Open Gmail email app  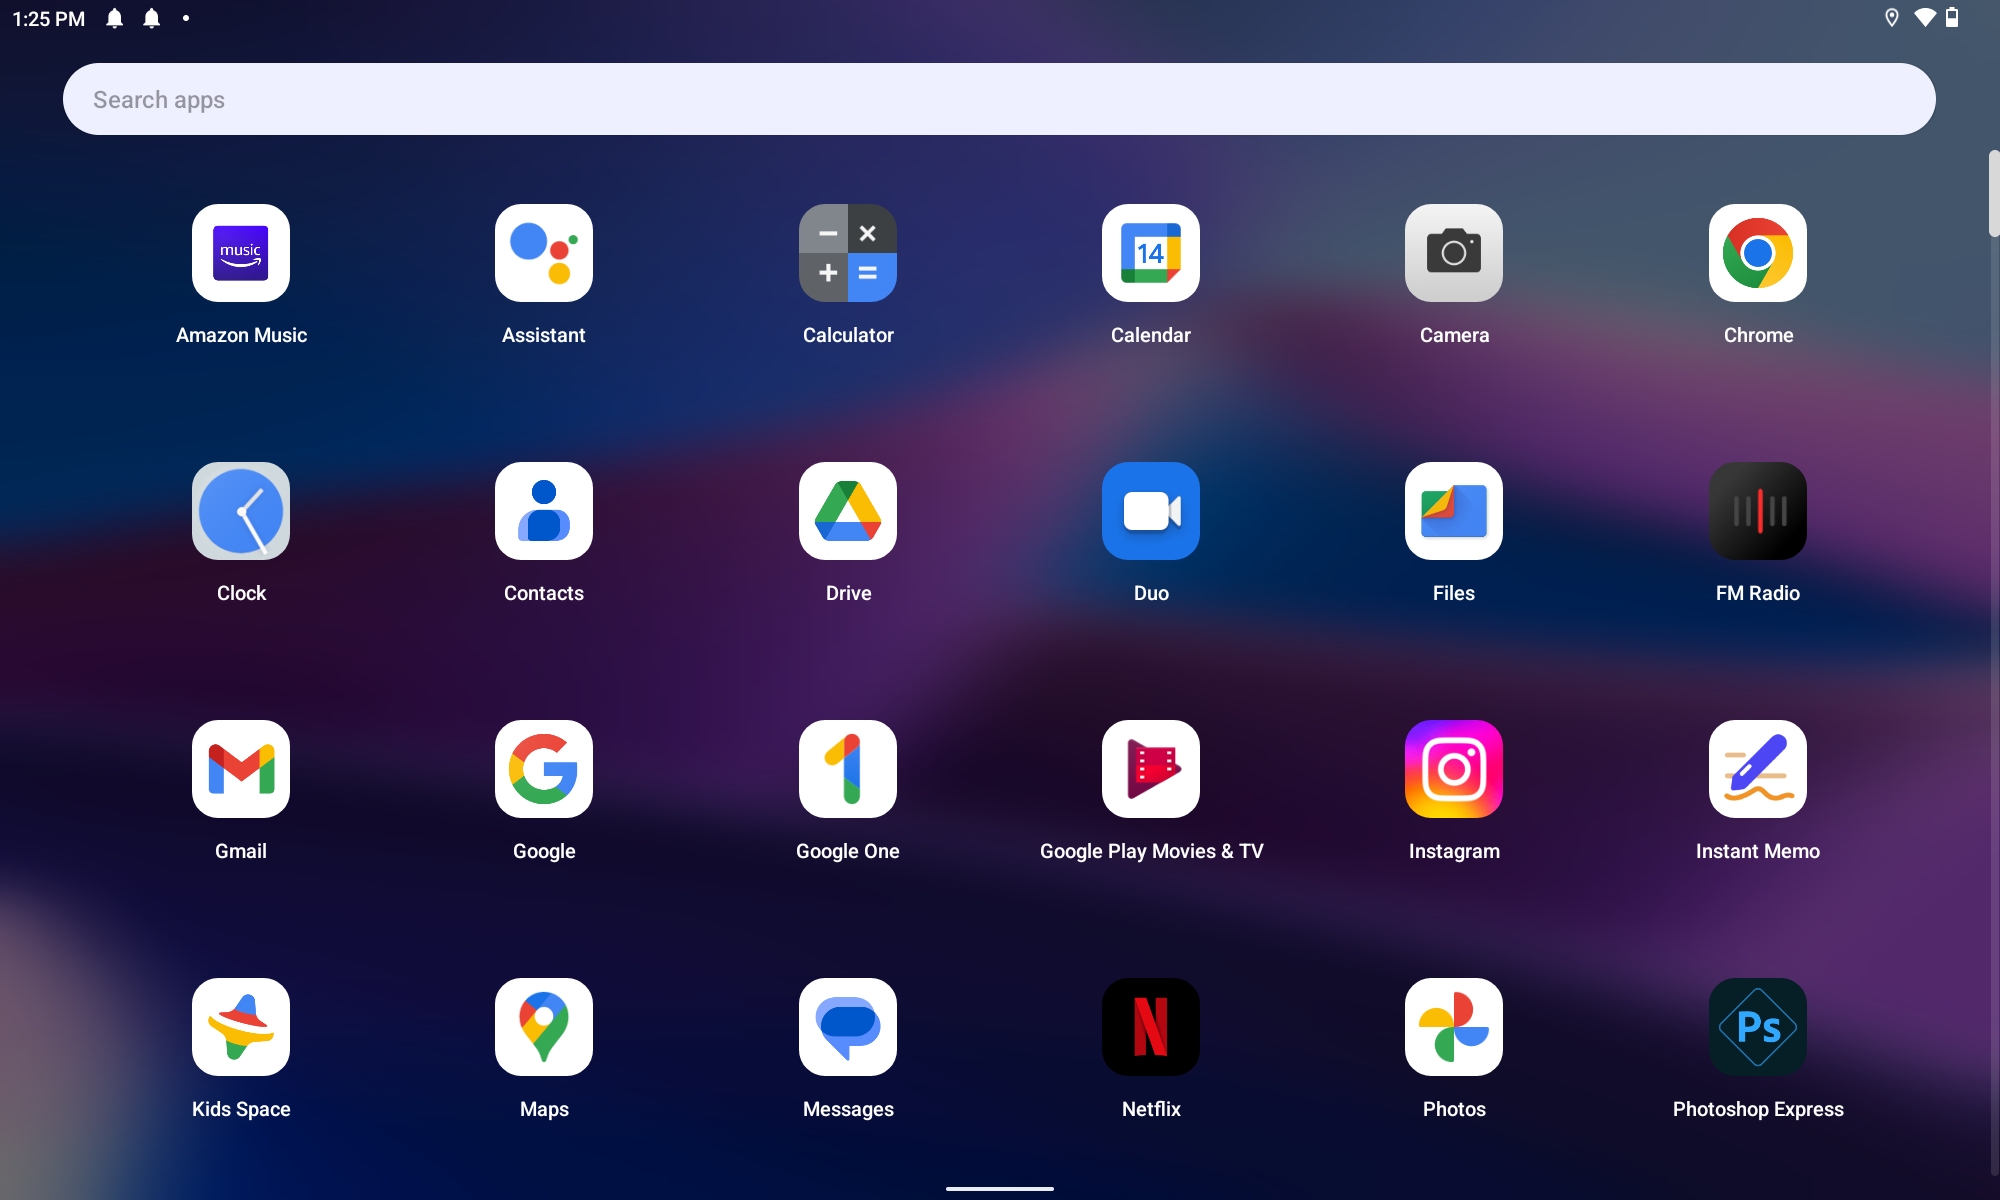pyautogui.click(x=240, y=769)
